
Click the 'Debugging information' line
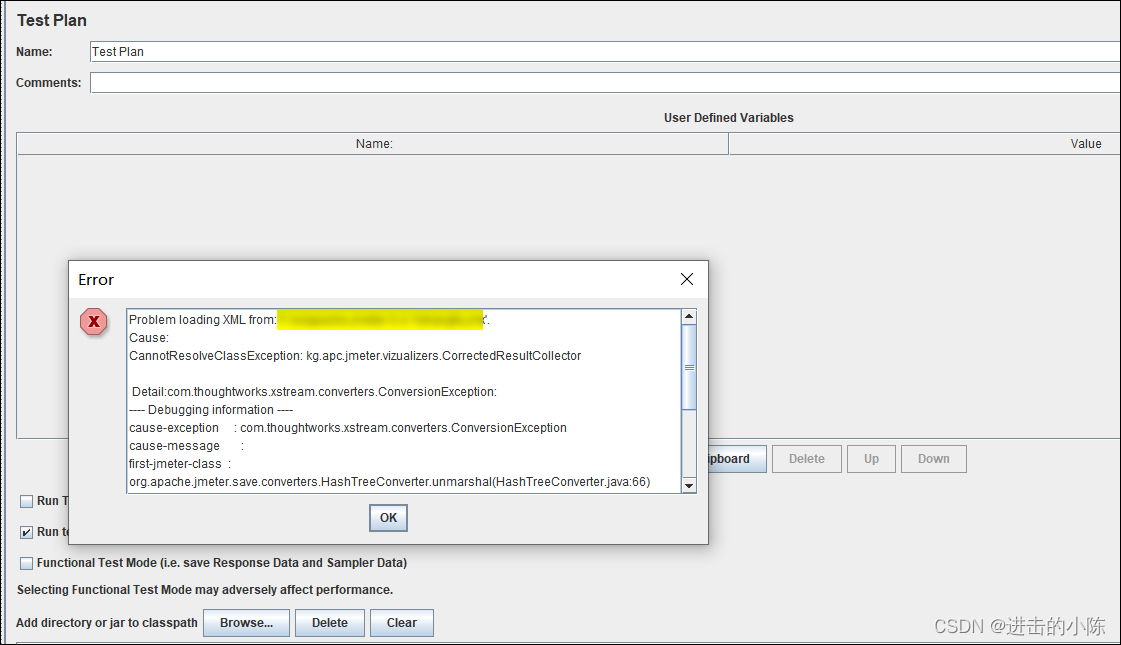click(x=211, y=410)
